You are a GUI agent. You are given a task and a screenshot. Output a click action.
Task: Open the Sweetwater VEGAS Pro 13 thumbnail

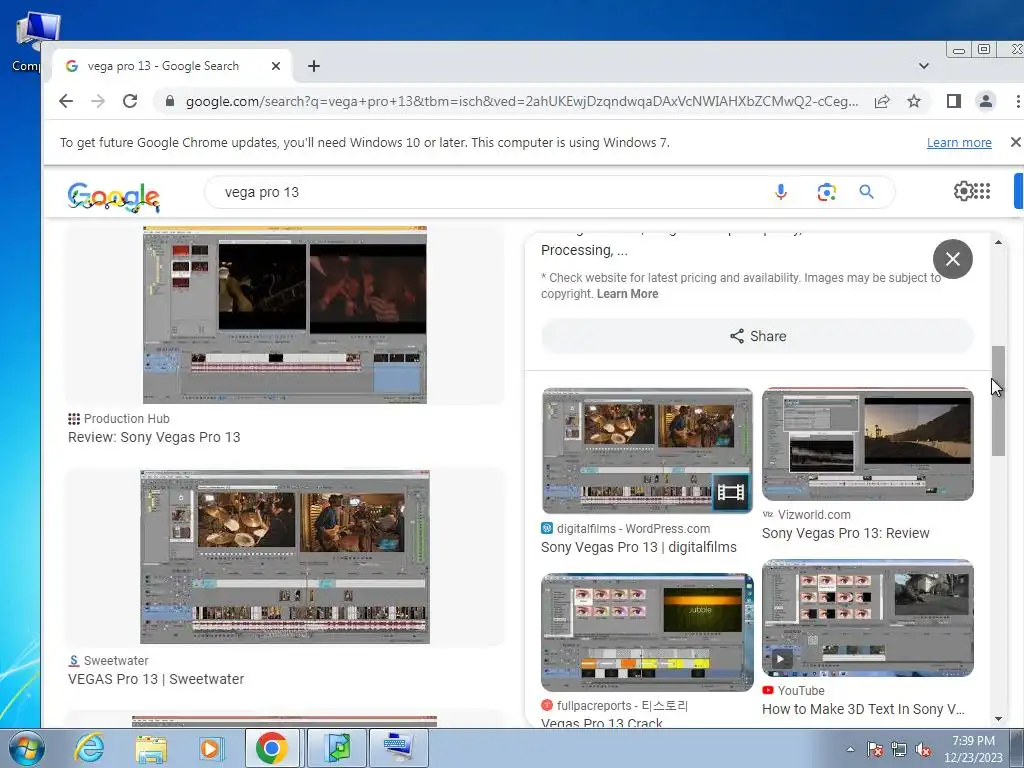click(x=285, y=557)
